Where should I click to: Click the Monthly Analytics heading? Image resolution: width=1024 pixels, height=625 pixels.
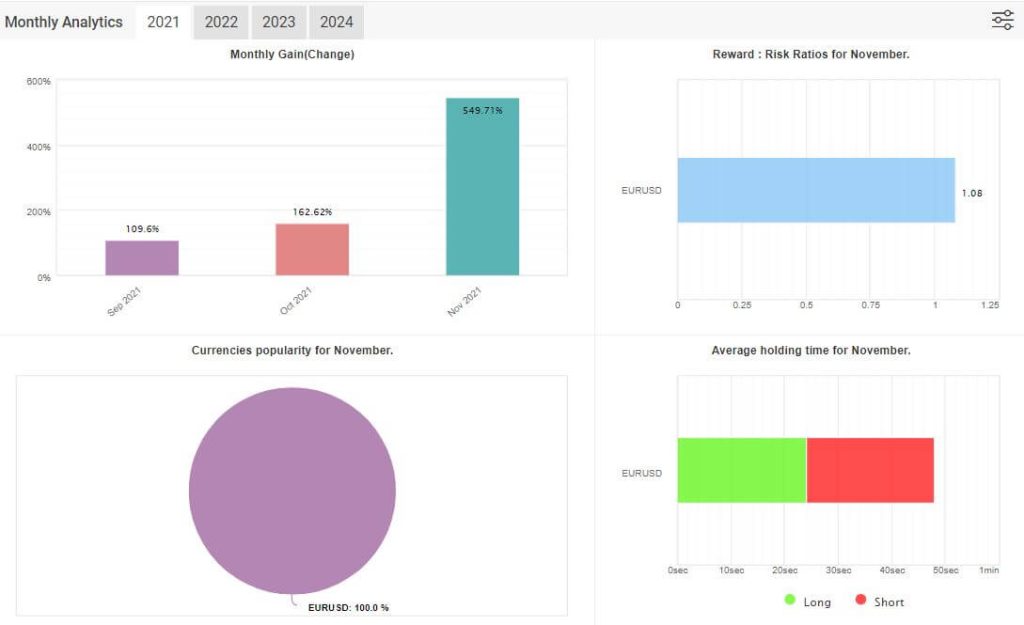[64, 22]
